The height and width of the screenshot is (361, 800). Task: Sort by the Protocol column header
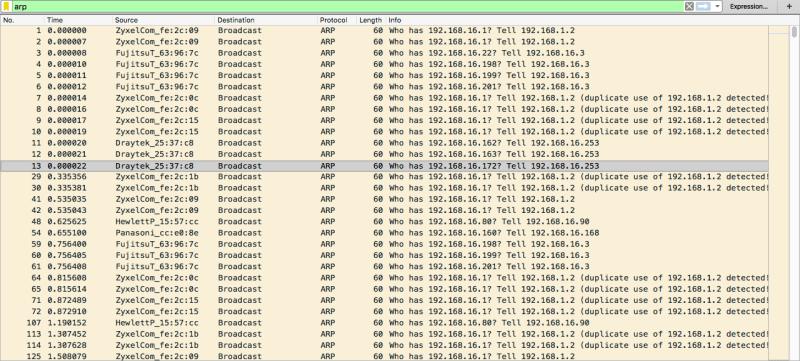[x=337, y=20]
